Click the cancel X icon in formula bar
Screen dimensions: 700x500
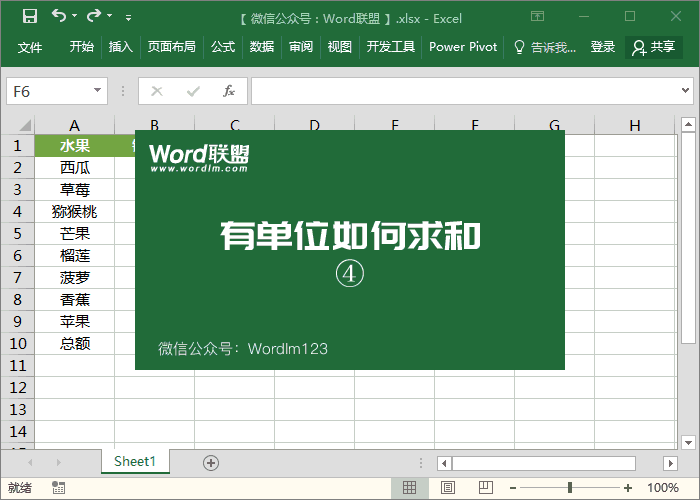click(x=157, y=92)
